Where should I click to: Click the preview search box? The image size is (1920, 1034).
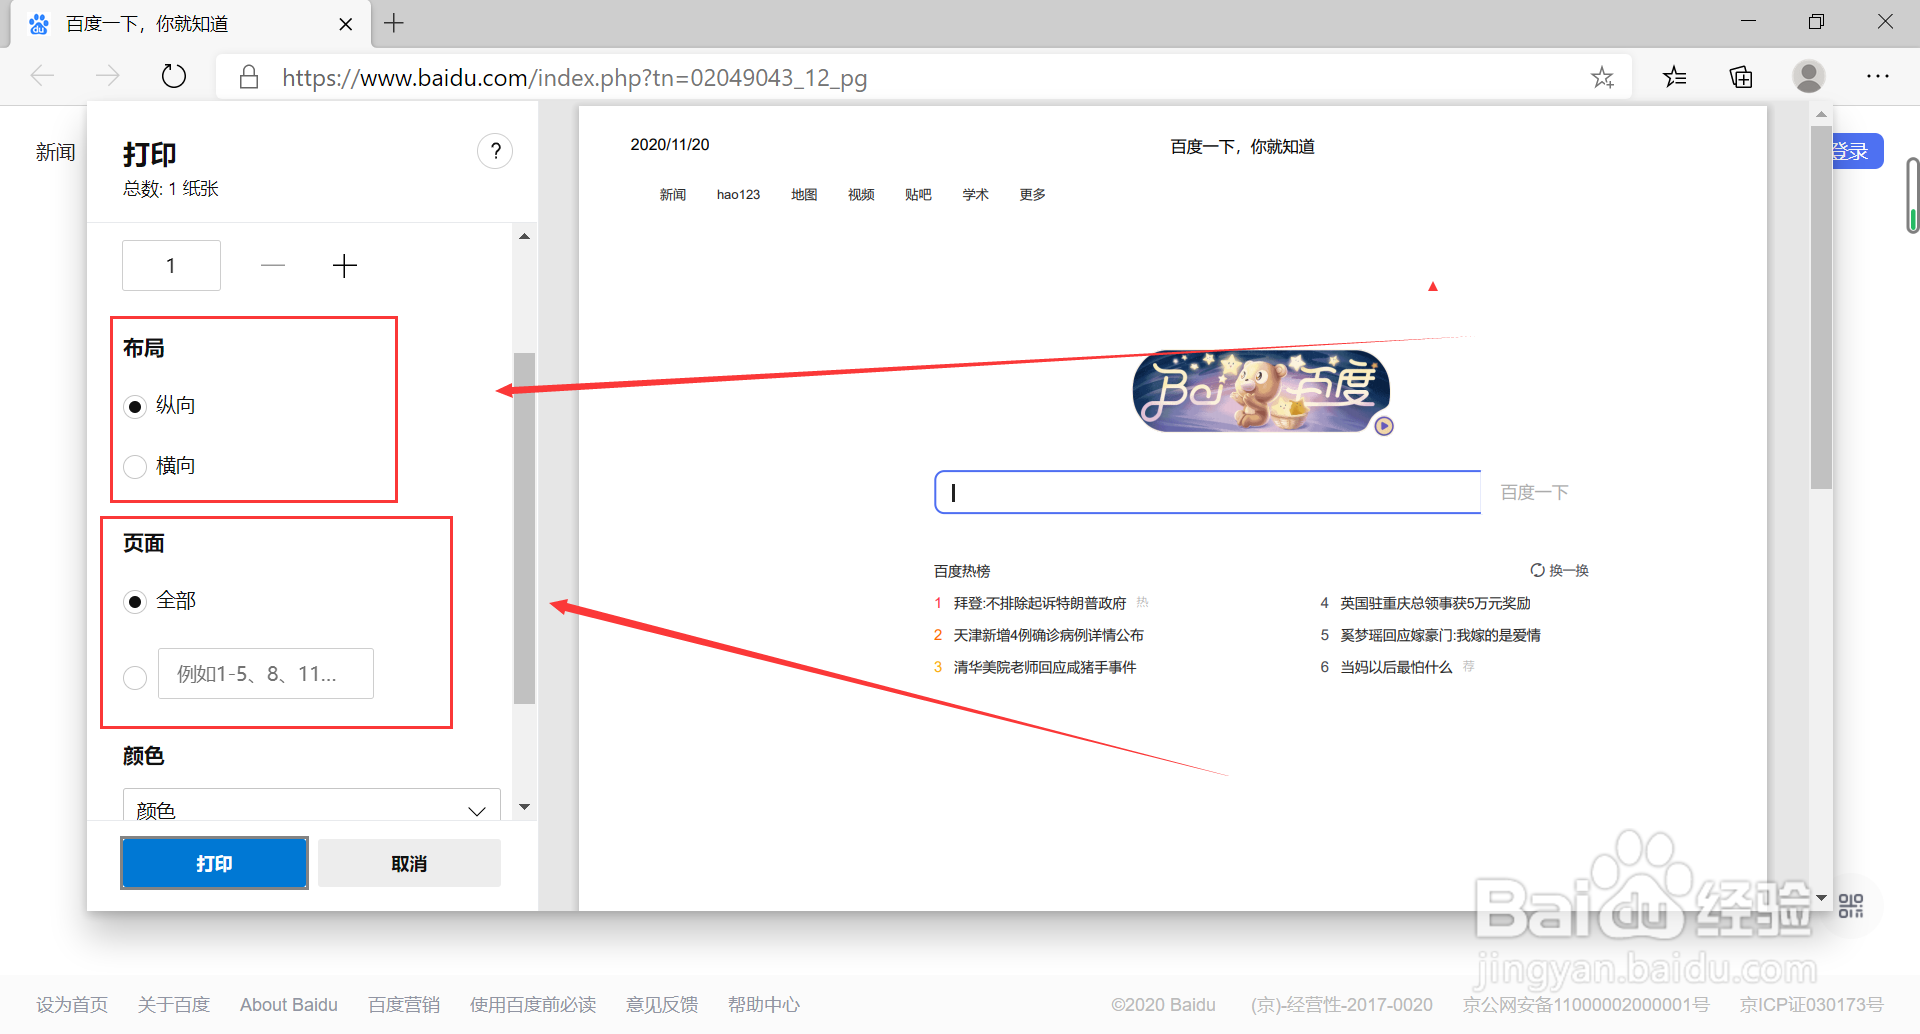click(1208, 492)
